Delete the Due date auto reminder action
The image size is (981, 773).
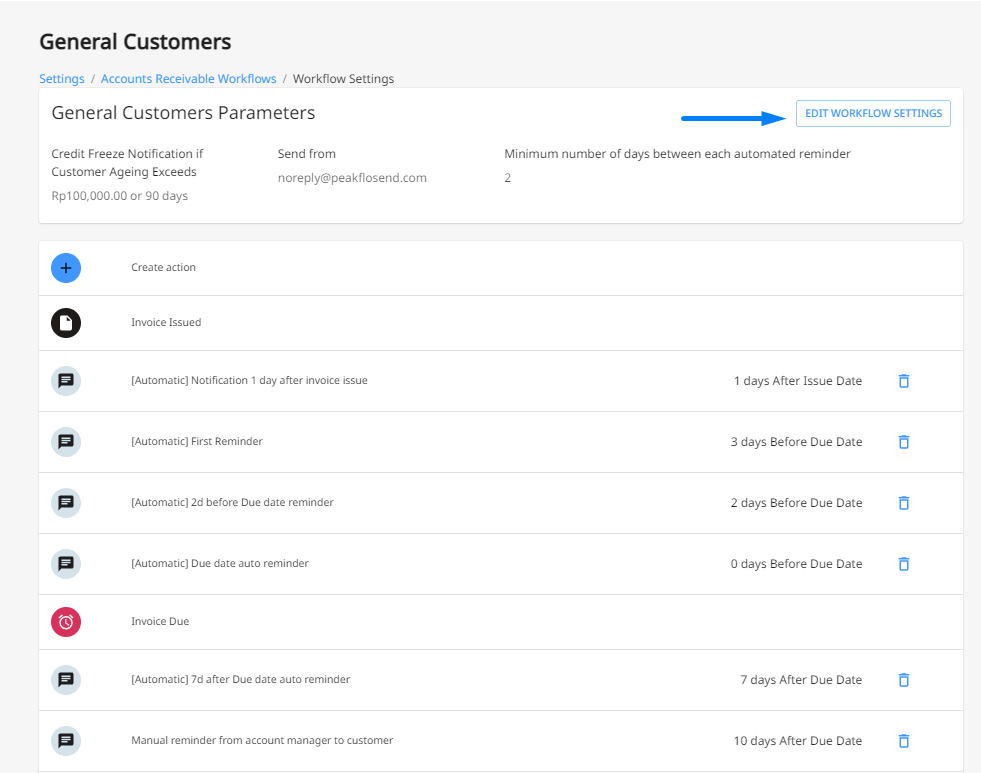[x=903, y=564]
